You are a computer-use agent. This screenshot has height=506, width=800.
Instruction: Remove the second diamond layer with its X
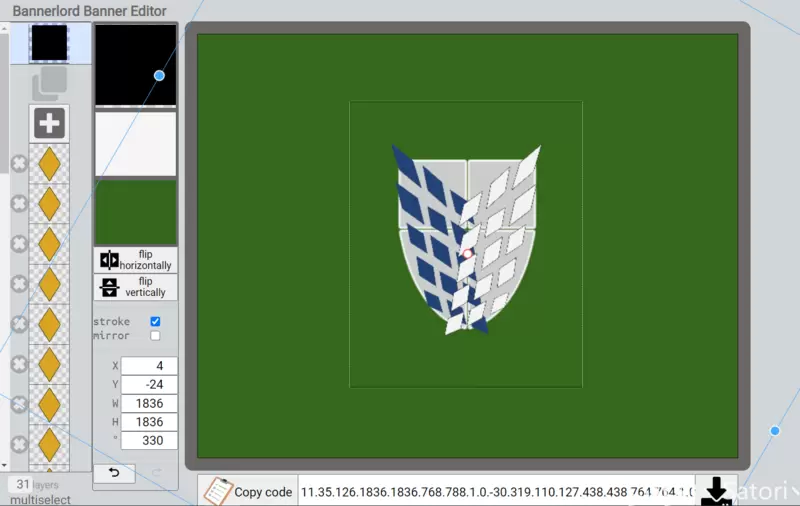click(19, 204)
